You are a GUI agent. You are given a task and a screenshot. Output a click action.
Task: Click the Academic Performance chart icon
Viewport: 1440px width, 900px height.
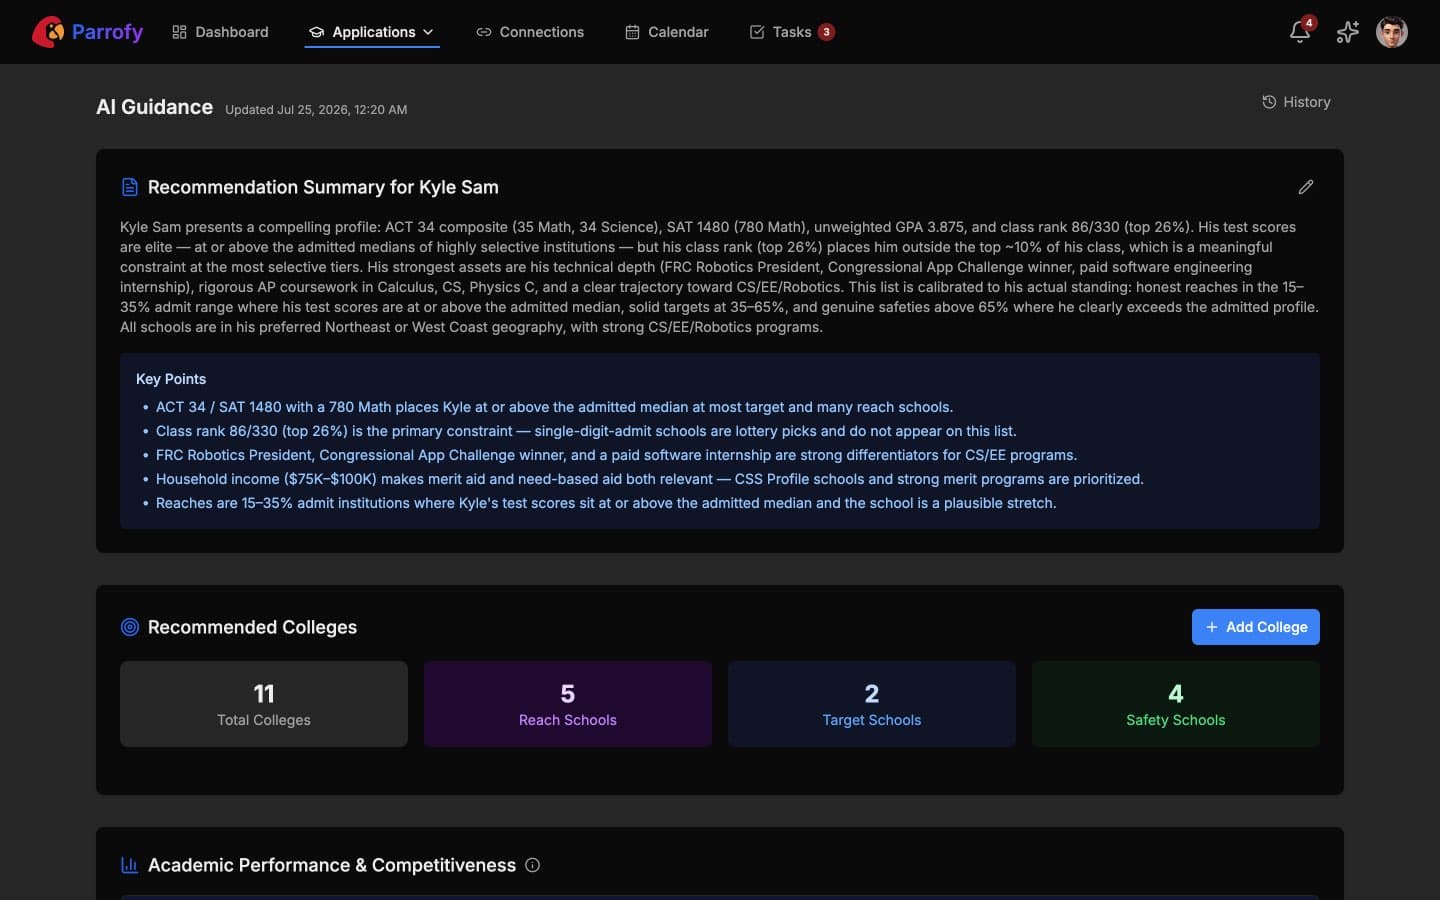click(130, 865)
